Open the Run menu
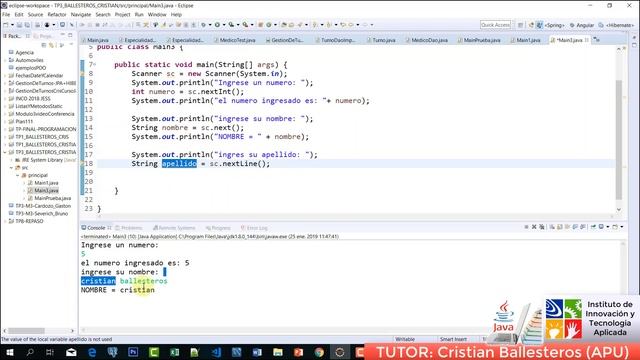 pyautogui.click(x=139, y=14)
